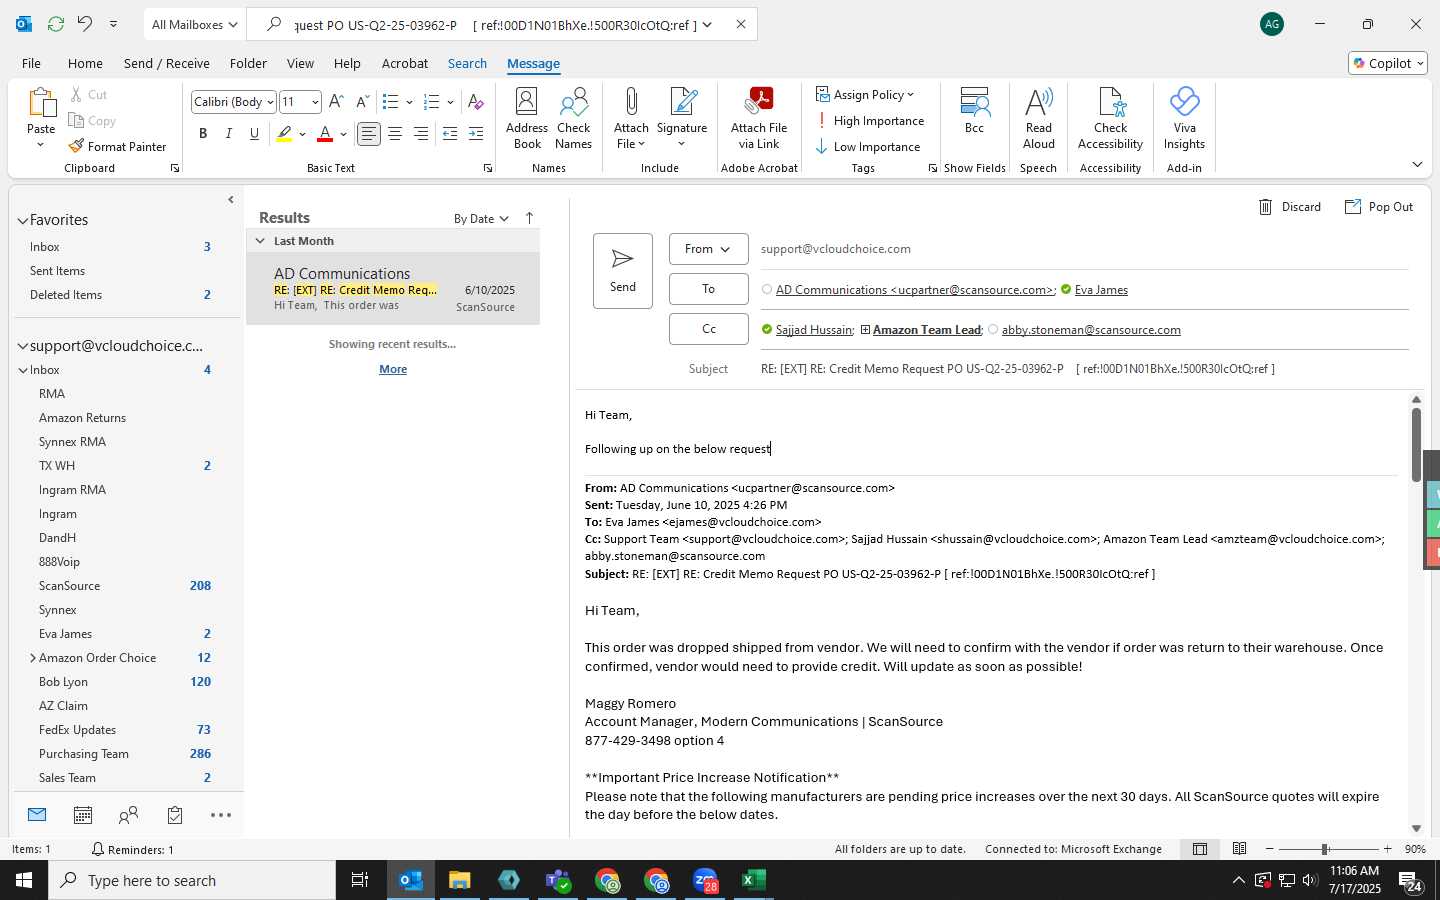The image size is (1440, 900).
Task: Click the Numbering list icon
Action: pyautogui.click(x=432, y=102)
